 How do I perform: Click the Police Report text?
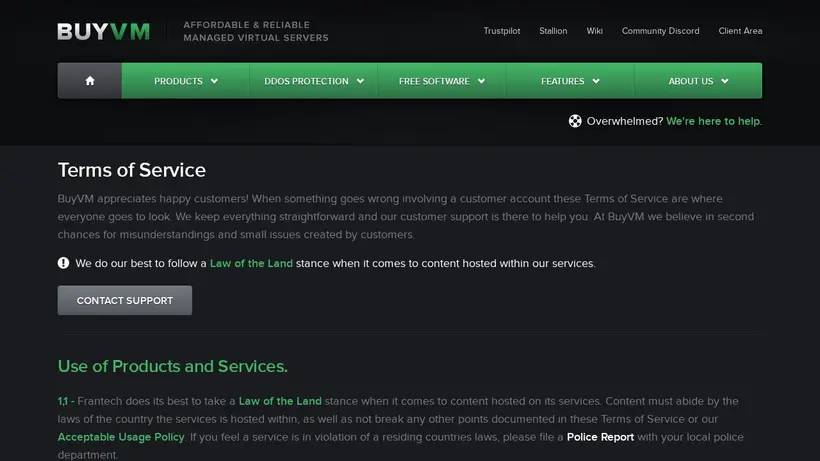600,437
